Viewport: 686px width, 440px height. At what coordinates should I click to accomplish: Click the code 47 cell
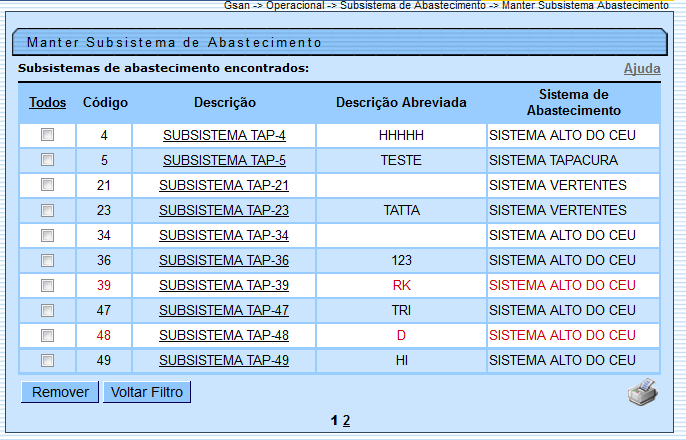104,310
